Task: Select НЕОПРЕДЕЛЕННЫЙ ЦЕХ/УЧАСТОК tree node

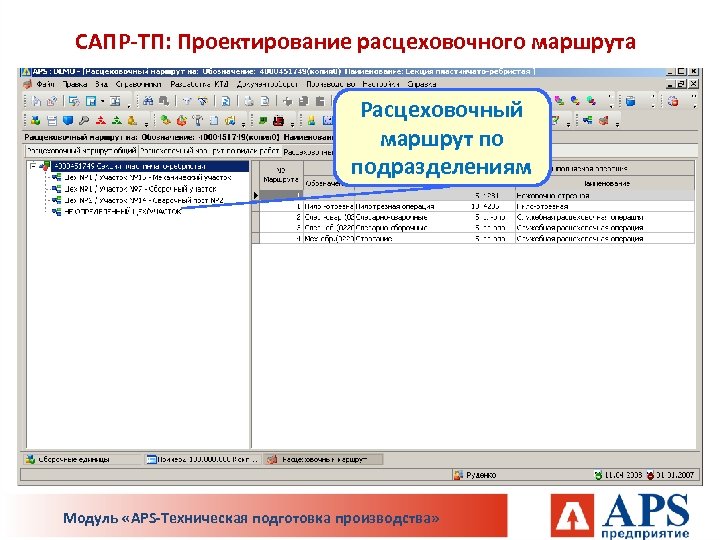Action: (x=123, y=212)
